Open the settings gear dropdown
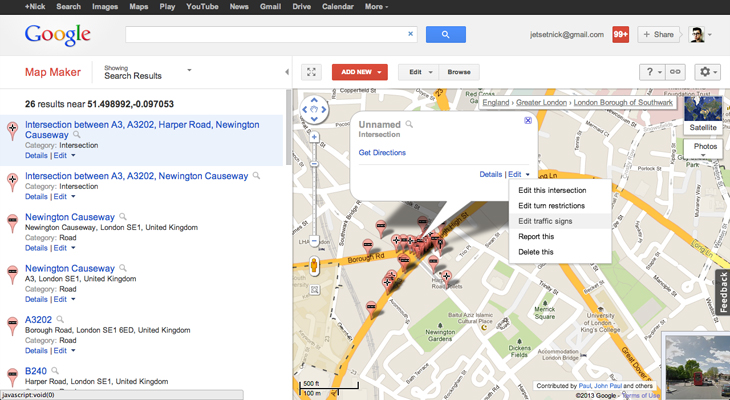The height and width of the screenshot is (400, 730). [707, 72]
